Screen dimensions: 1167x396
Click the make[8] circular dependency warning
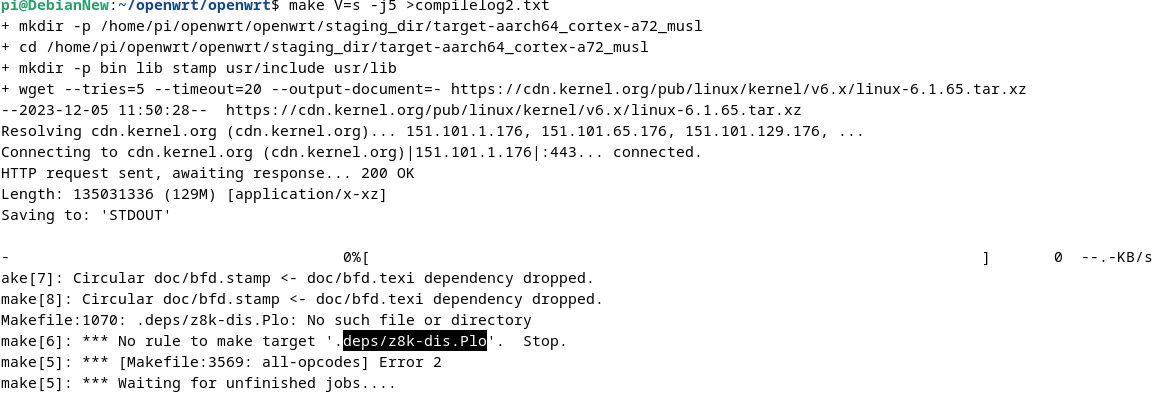pyautogui.click(x=301, y=299)
